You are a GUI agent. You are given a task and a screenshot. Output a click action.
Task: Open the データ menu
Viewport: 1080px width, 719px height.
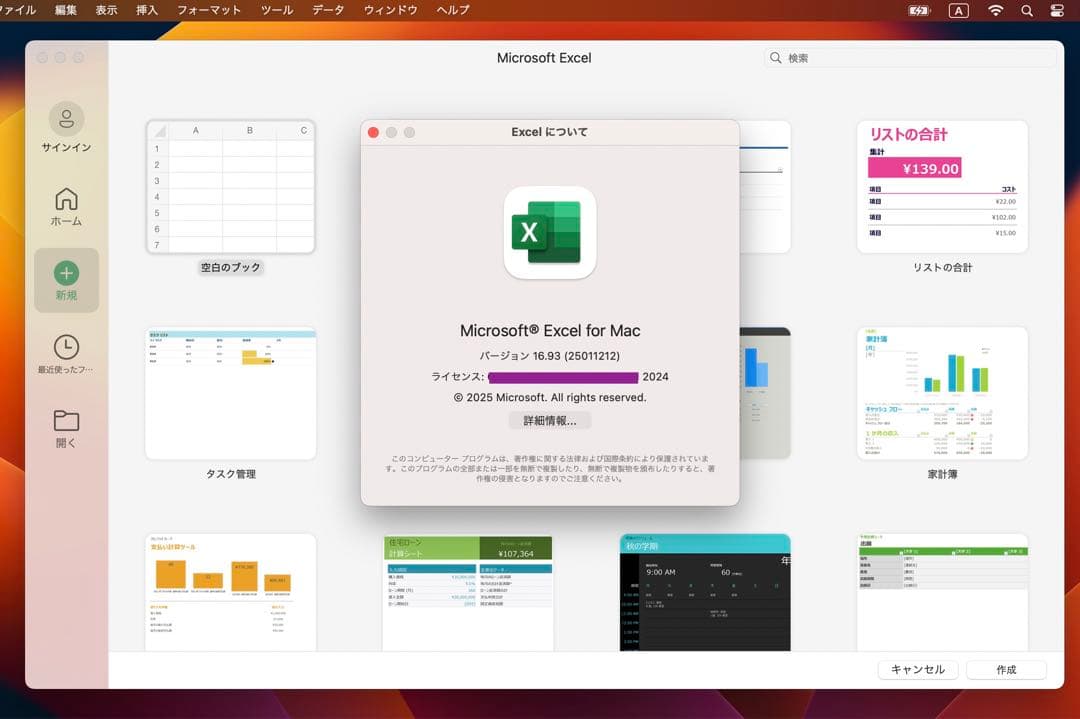click(328, 10)
